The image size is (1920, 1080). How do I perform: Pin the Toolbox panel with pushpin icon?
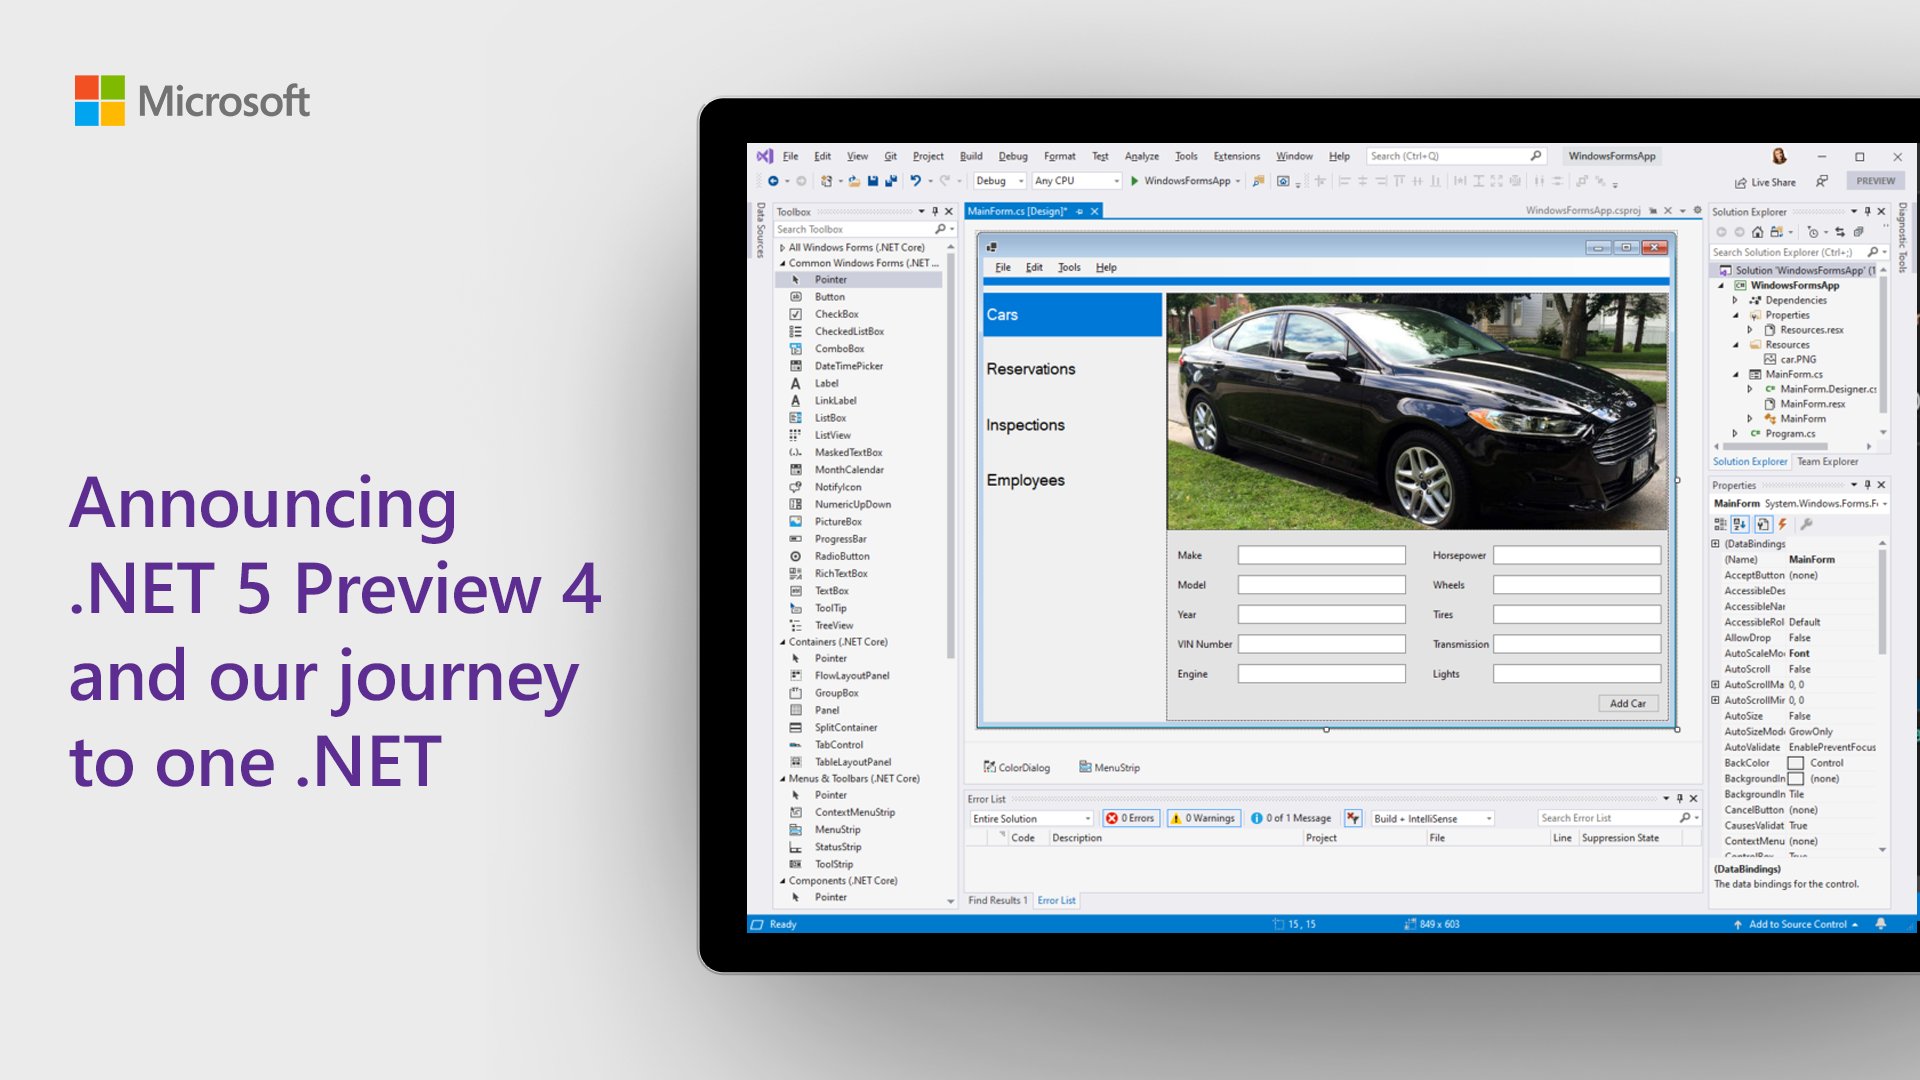935,212
